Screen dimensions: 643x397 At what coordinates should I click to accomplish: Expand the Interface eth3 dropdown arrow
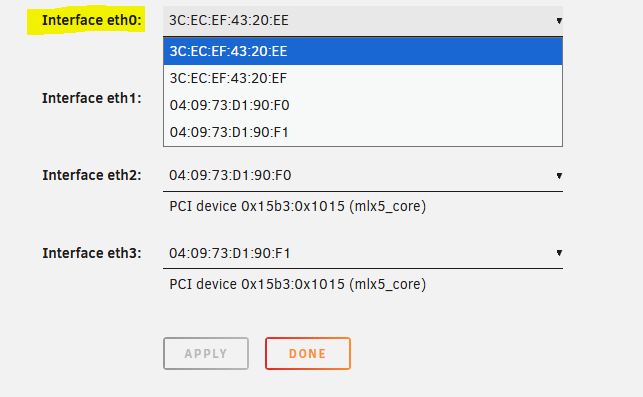559,253
